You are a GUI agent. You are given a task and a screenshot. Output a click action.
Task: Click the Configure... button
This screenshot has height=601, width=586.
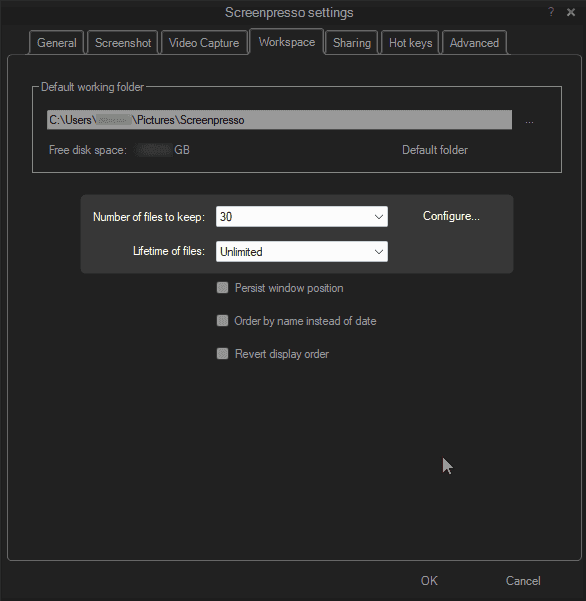[x=451, y=216]
